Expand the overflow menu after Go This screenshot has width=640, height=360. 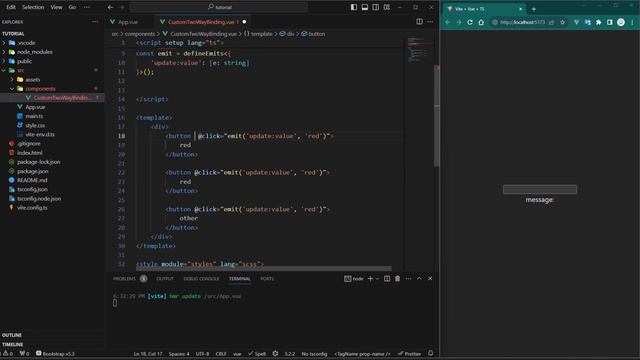pyautogui.click(x=87, y=7)
